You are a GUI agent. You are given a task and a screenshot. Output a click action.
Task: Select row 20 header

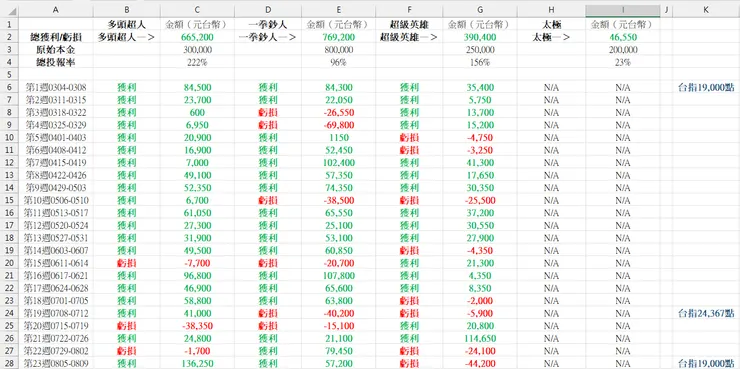[9, 263]
